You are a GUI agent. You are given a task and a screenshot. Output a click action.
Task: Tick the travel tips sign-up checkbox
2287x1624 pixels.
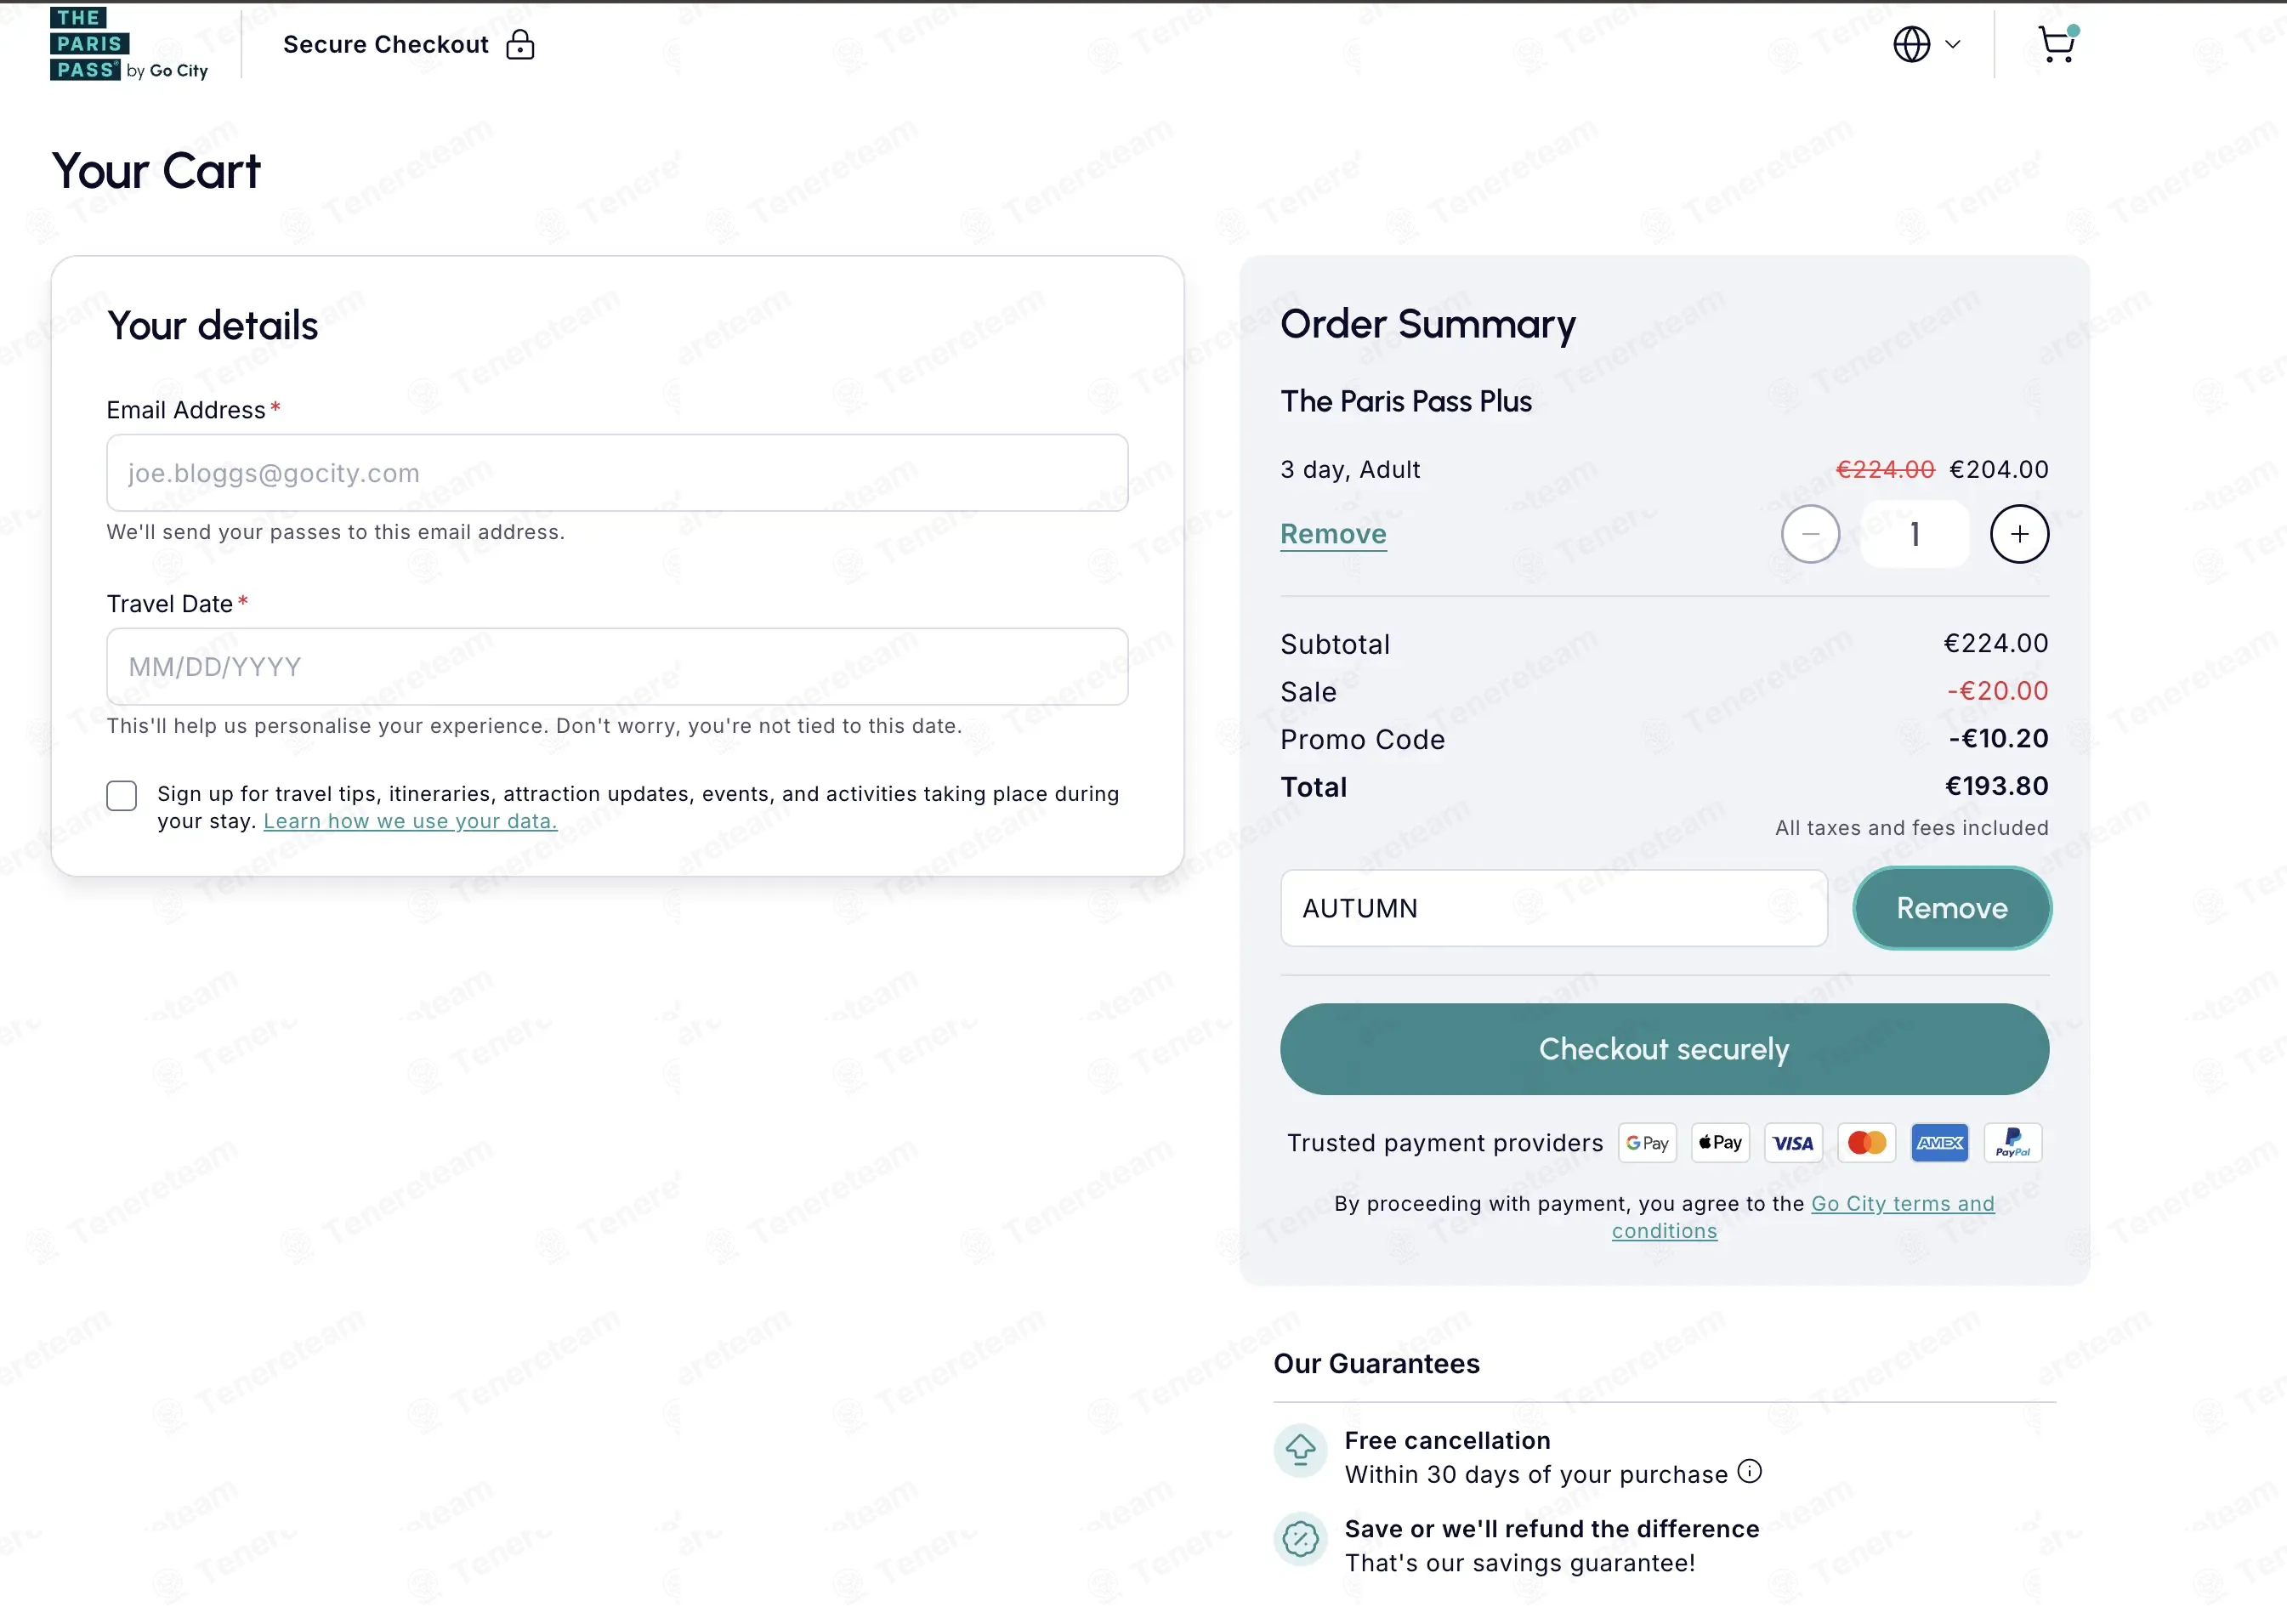pos(122,796)
